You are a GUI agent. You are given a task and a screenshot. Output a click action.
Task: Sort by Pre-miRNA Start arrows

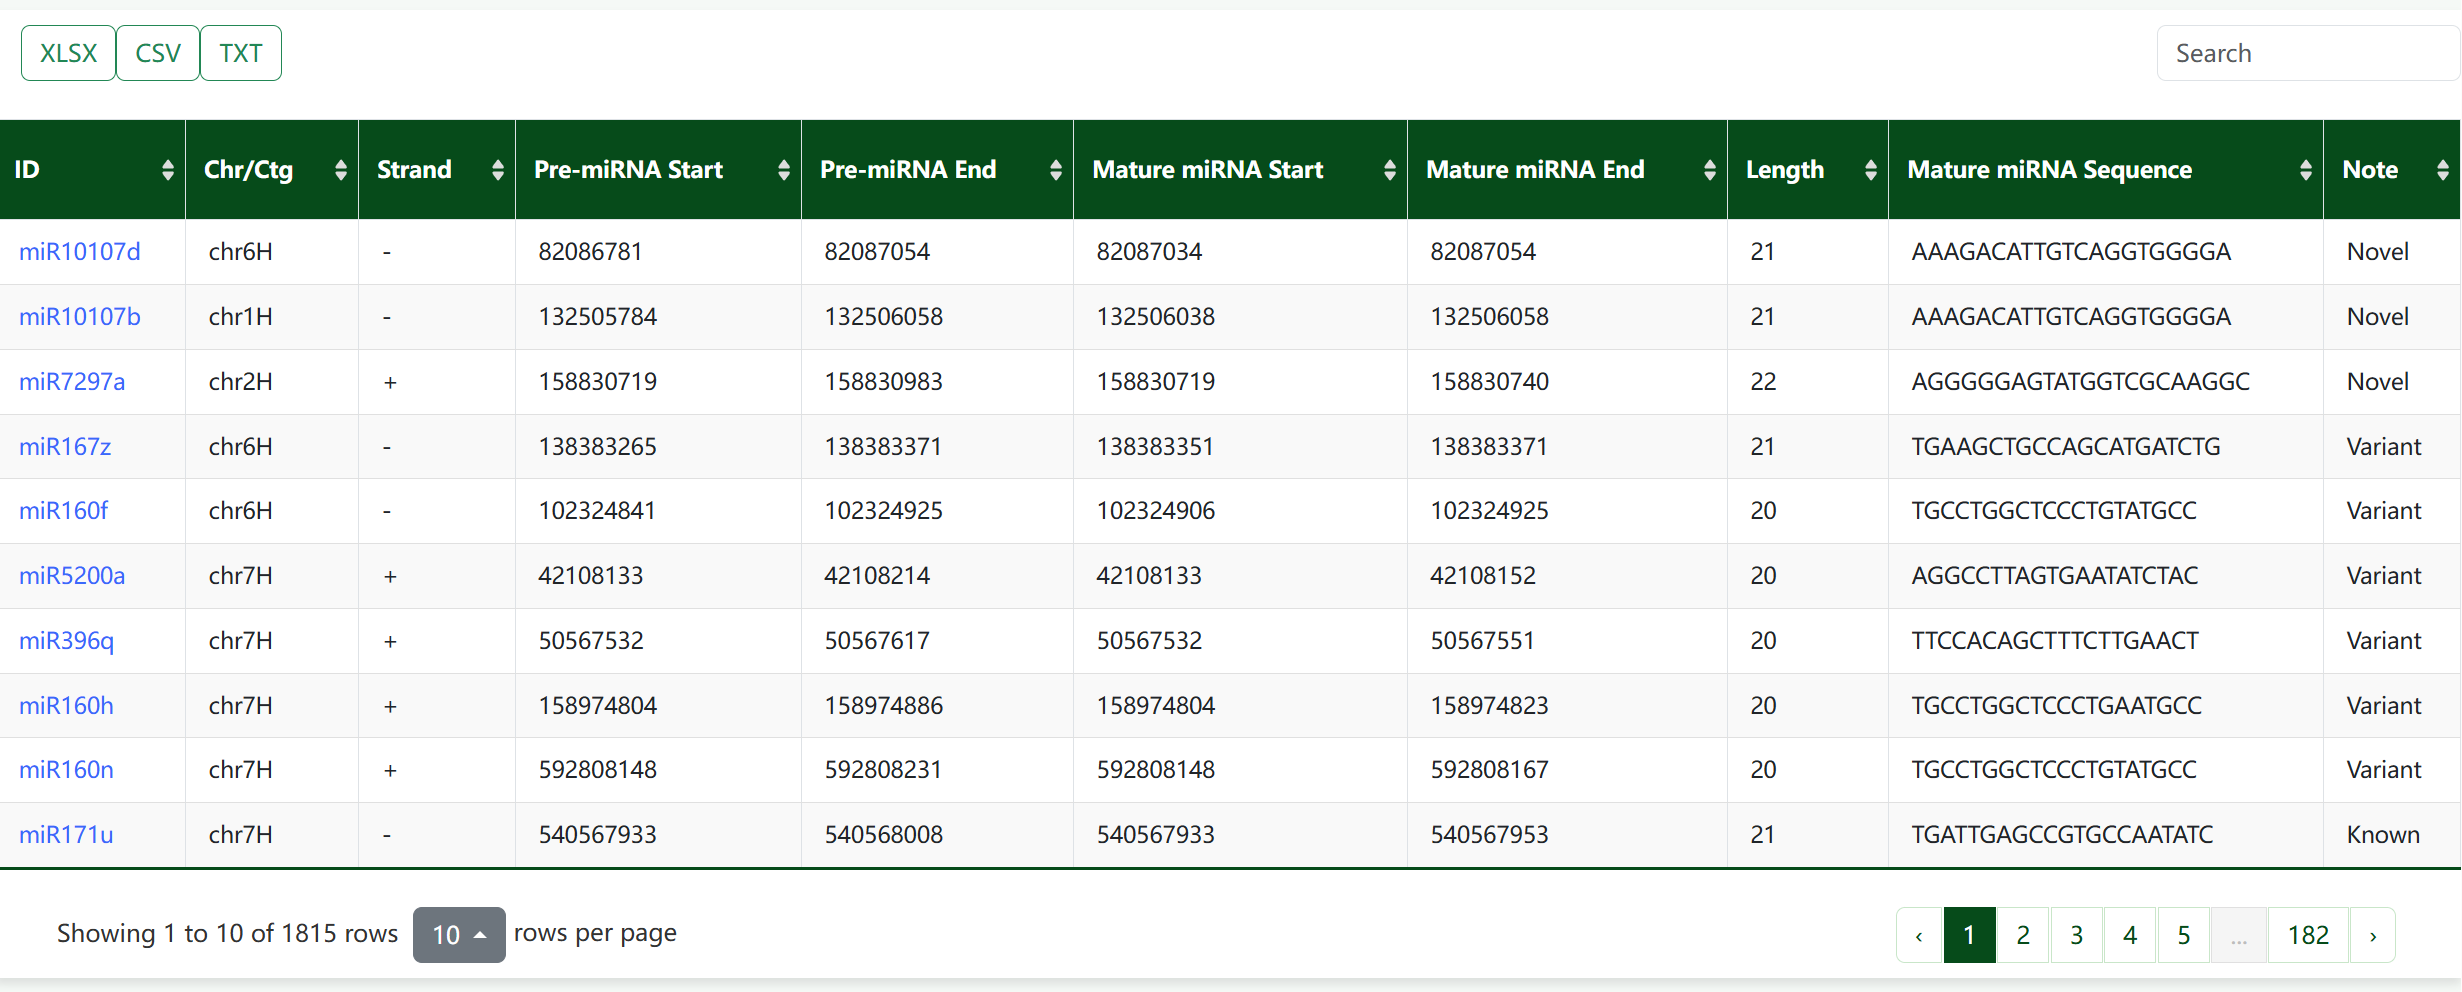pyautogui.click(x=784, y=171)
